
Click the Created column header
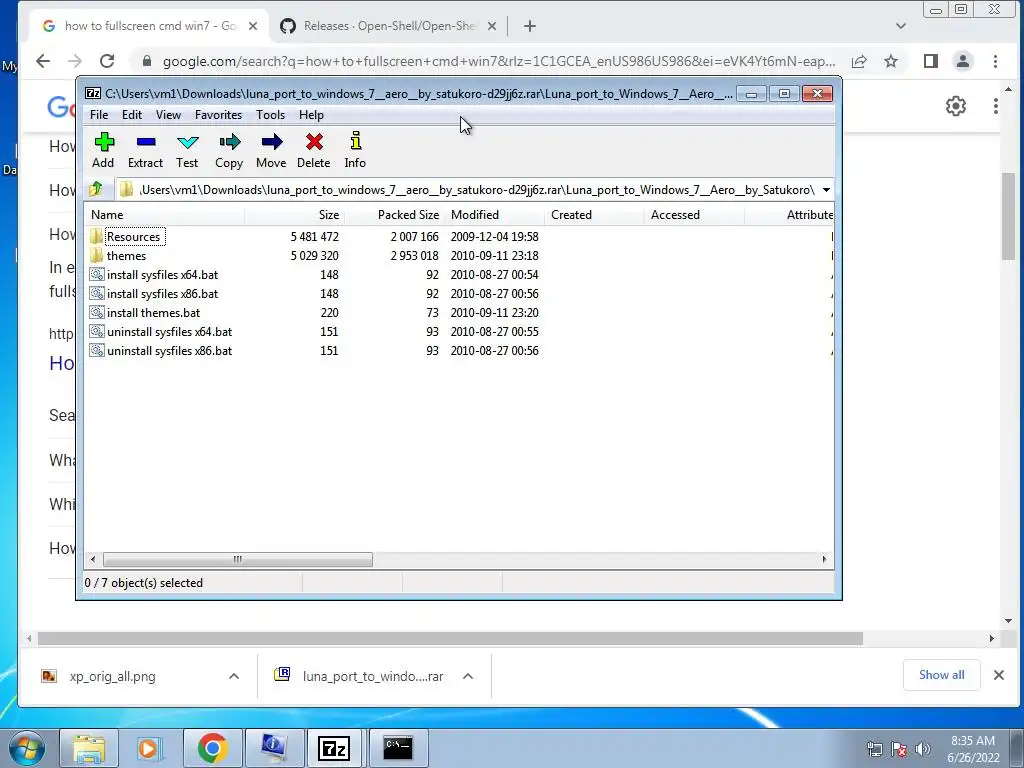tap(594, 215)
